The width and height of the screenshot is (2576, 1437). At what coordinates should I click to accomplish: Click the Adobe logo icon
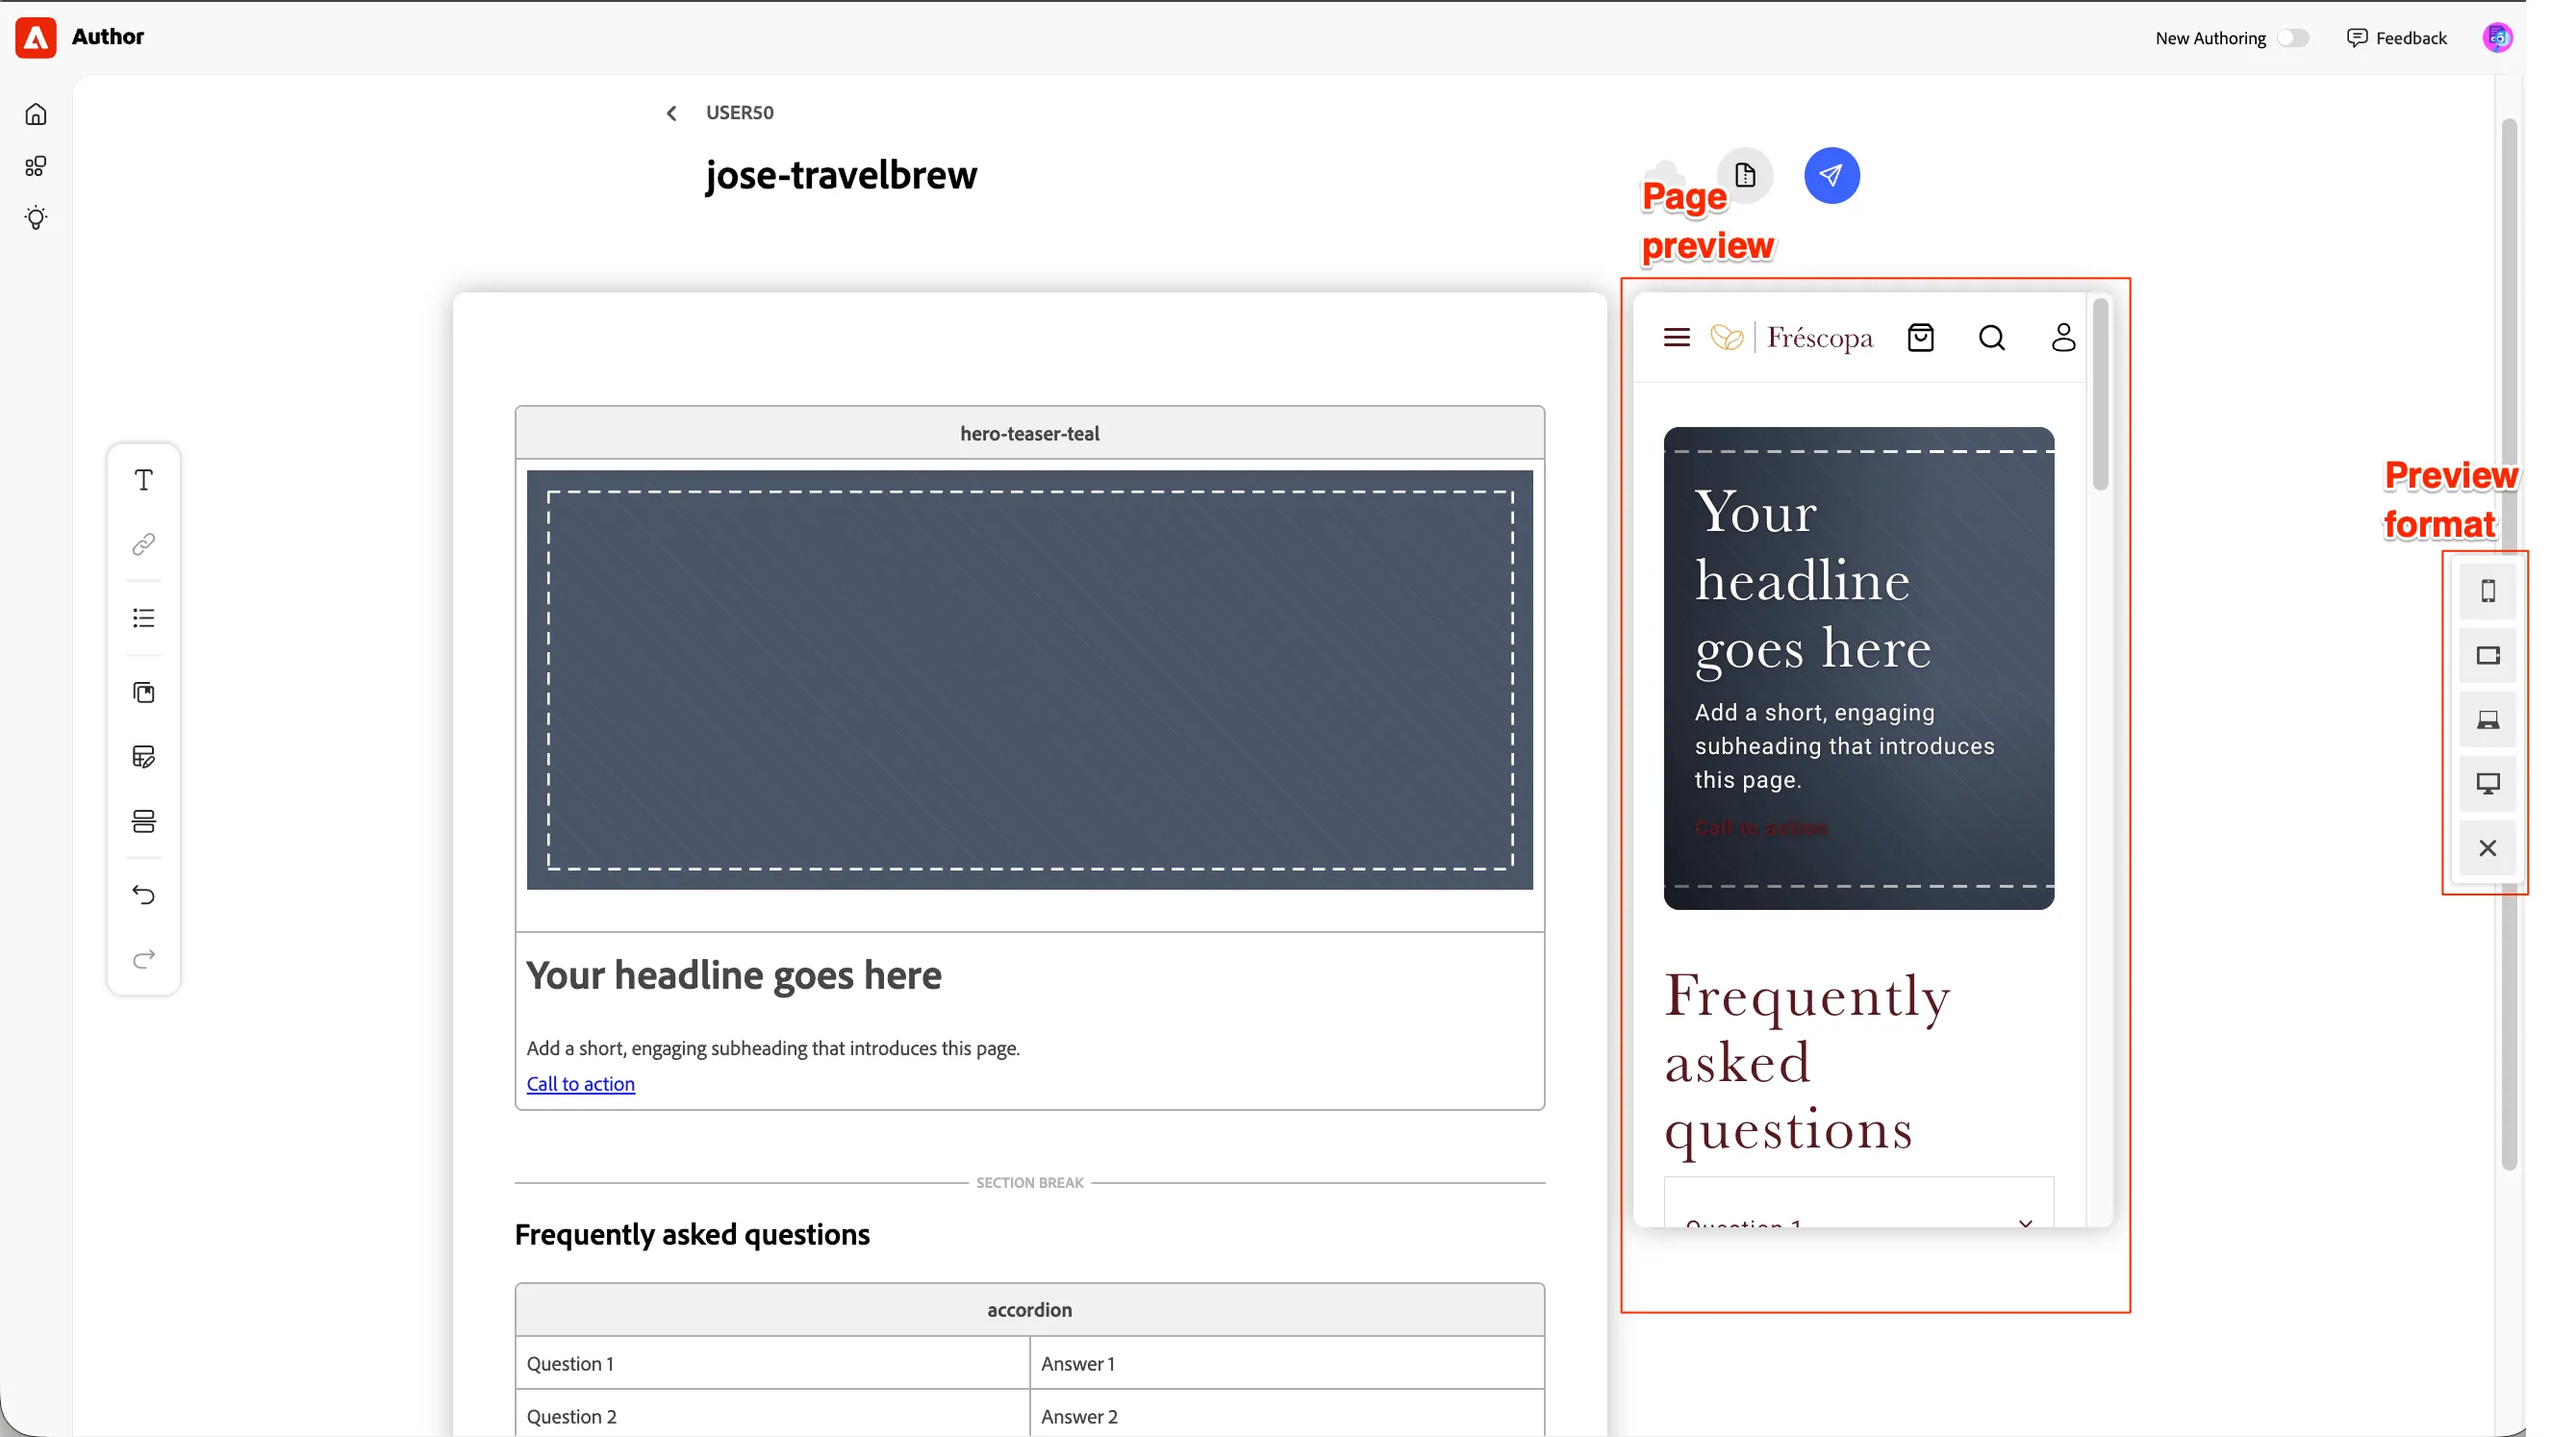(x=36, y=37)
